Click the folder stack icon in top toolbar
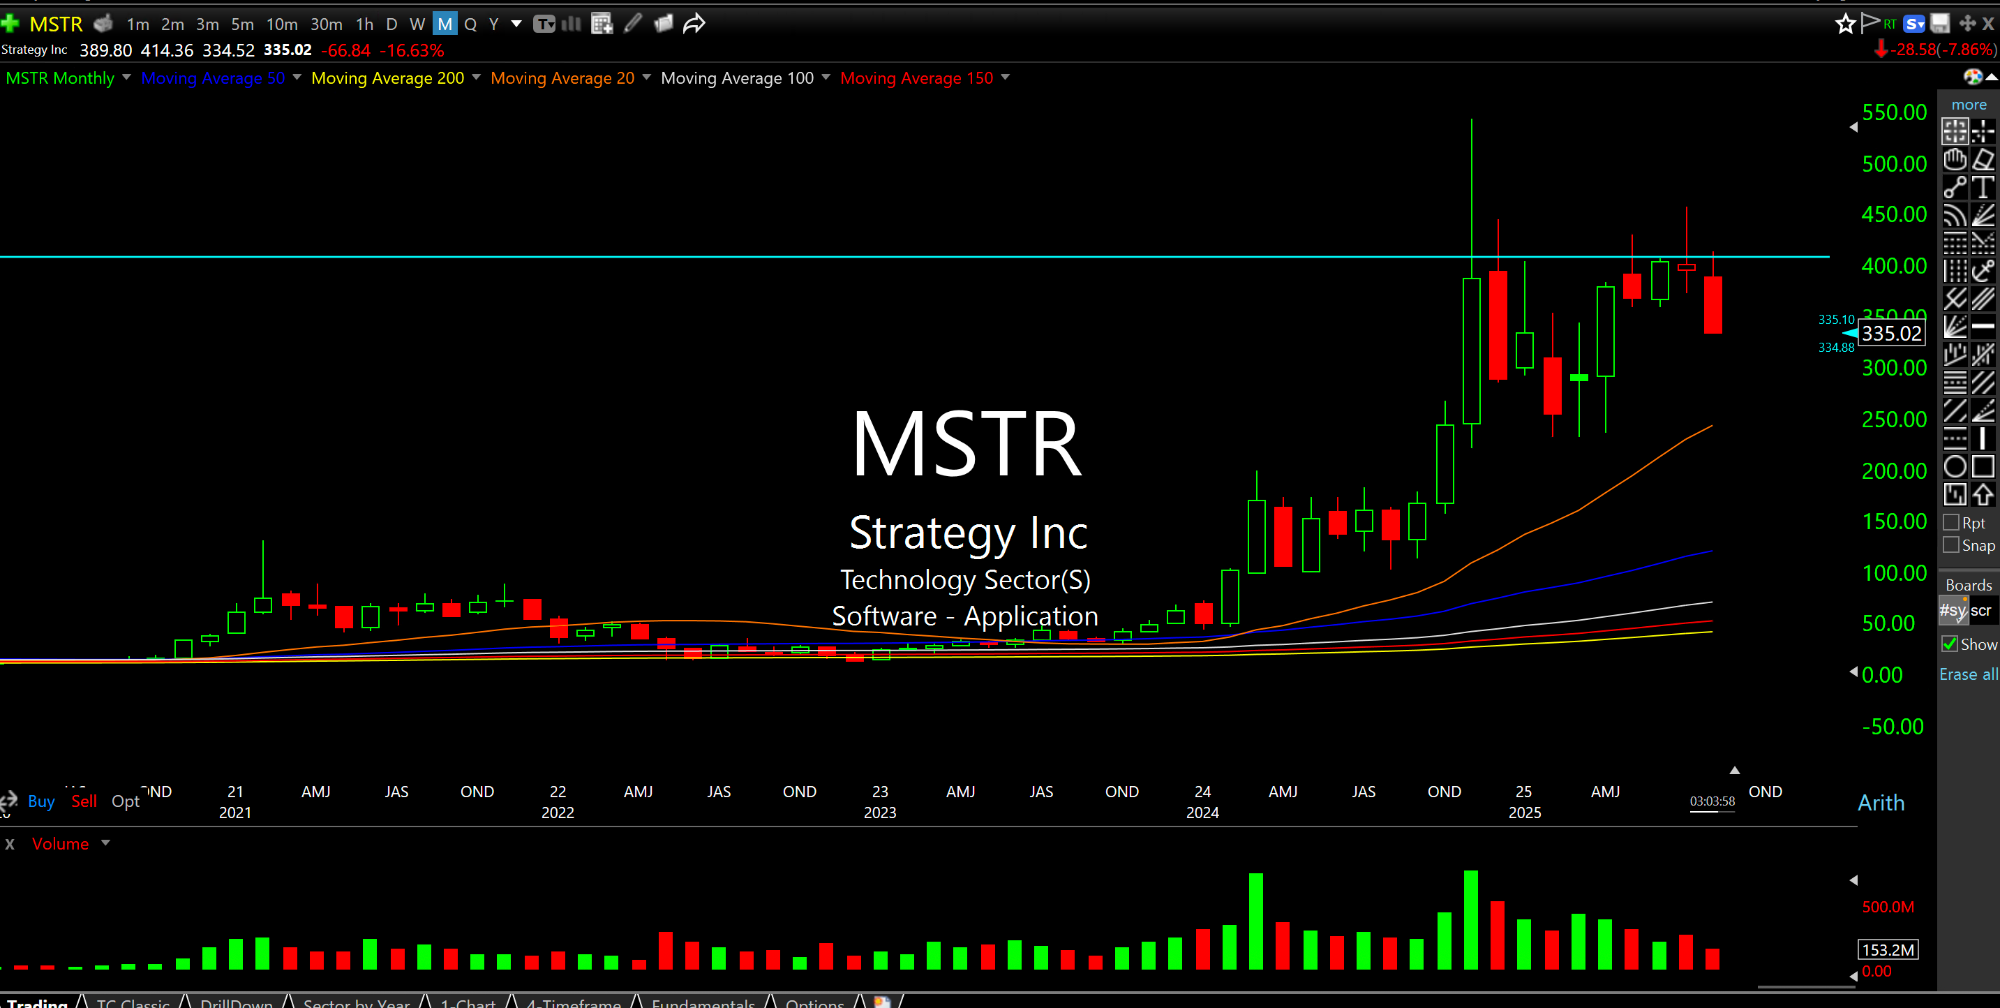 pyautogui.click(x=663, y=23)
